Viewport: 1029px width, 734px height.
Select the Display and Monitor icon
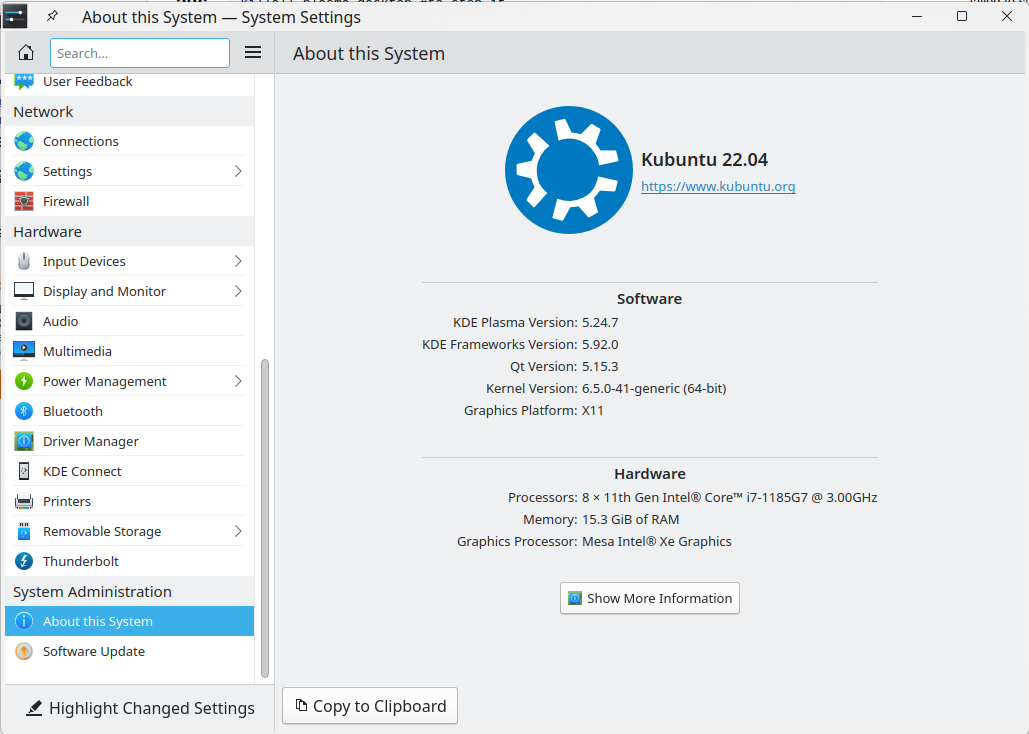[x=24, y=291]
